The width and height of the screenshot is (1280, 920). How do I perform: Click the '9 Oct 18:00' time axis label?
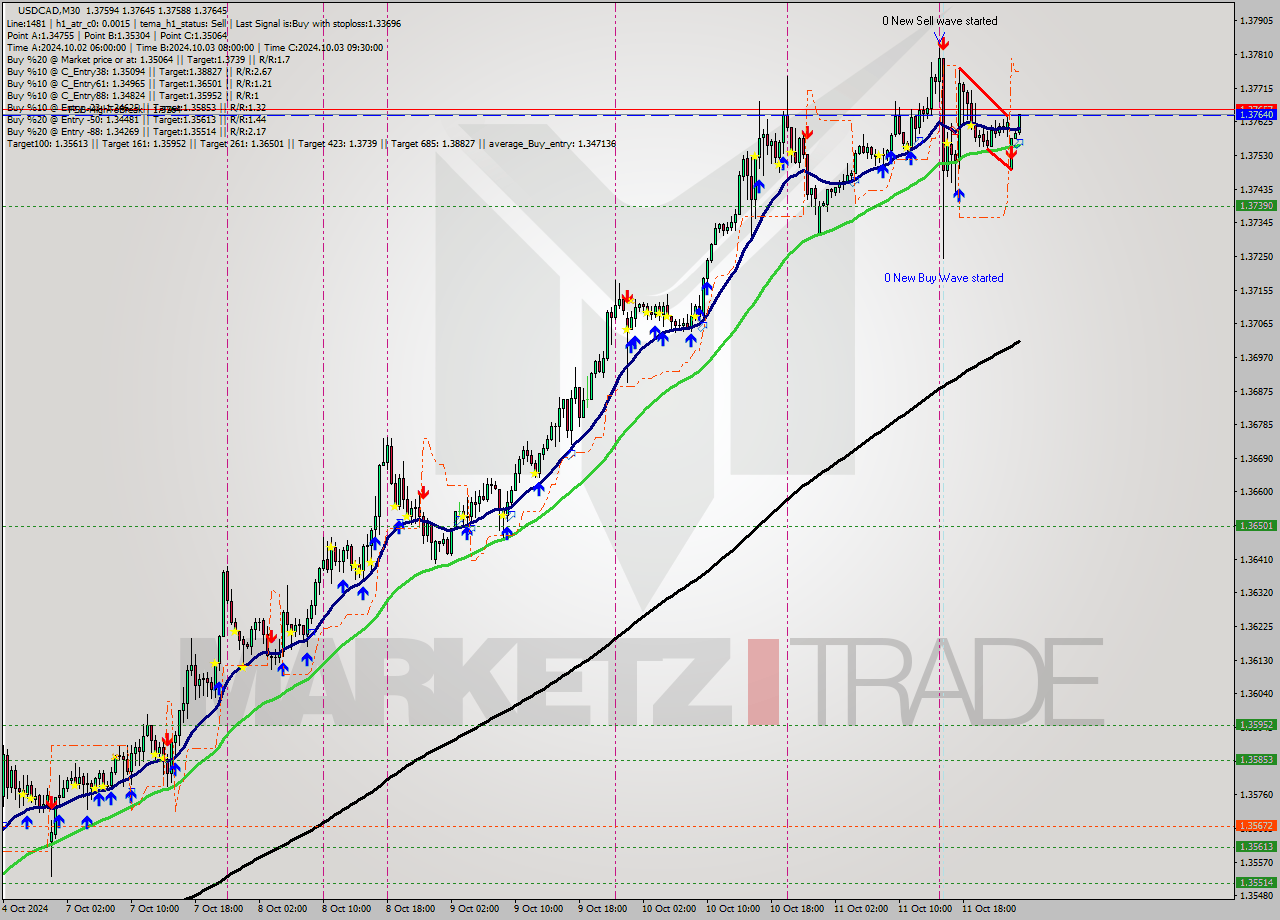point(605,909)
